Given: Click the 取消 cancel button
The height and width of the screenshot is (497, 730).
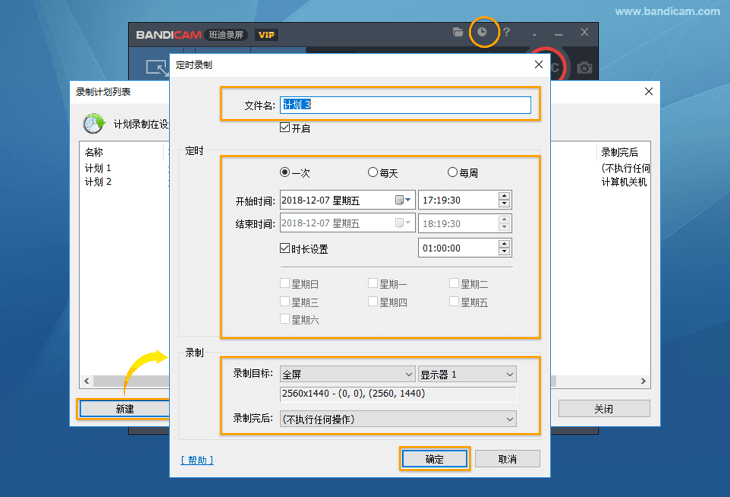Looking at the screenshot, I should pyautogui.click(x=507, y=459).
